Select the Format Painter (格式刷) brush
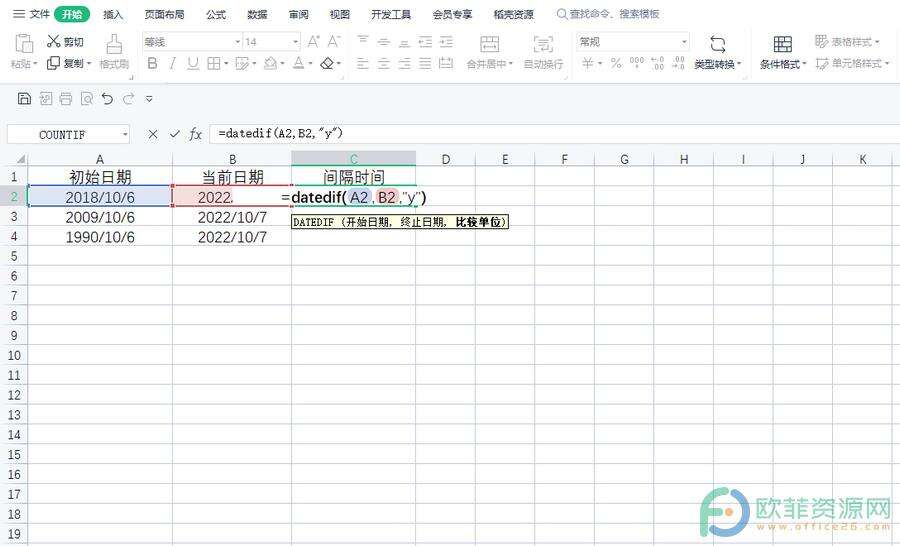 tap(114, 44)
